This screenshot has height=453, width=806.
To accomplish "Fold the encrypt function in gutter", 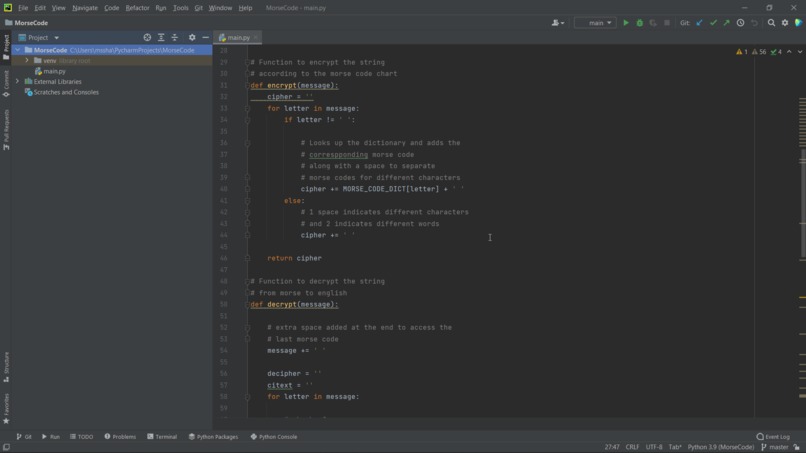I will click(247, 85).
